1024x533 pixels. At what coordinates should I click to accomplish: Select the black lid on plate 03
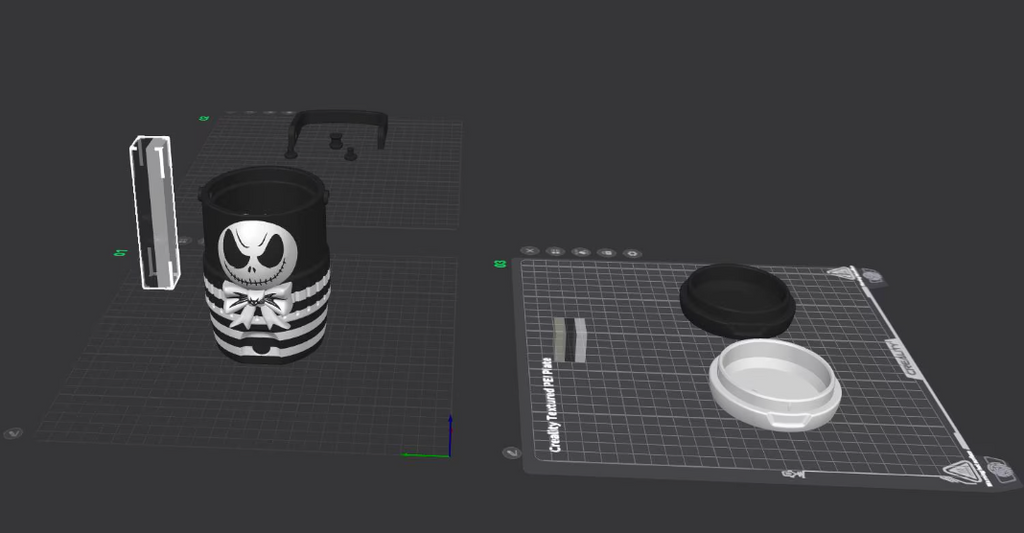pos(737,300)
